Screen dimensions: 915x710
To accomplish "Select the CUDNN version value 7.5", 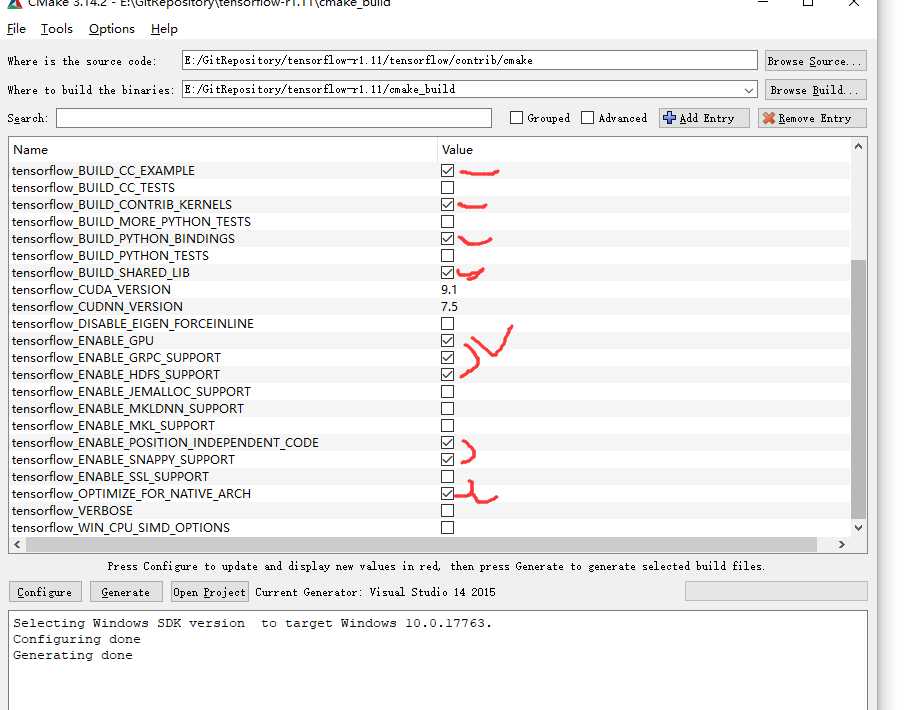I will point(449,306).
